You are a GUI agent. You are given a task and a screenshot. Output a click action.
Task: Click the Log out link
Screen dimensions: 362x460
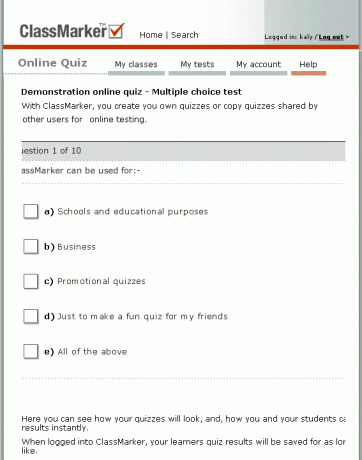pyautogui.click(x=331, y=37)
